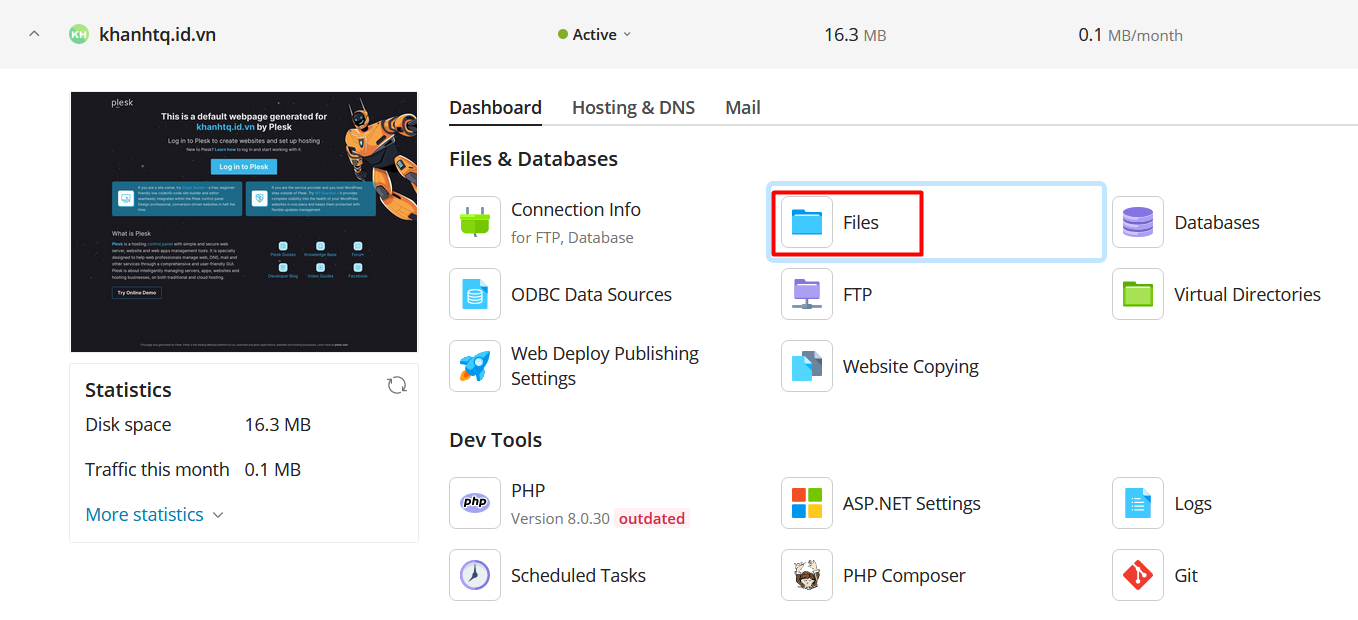The image size is (1358, 620).
Task: Open Git icon
Action: point(1138,575)
